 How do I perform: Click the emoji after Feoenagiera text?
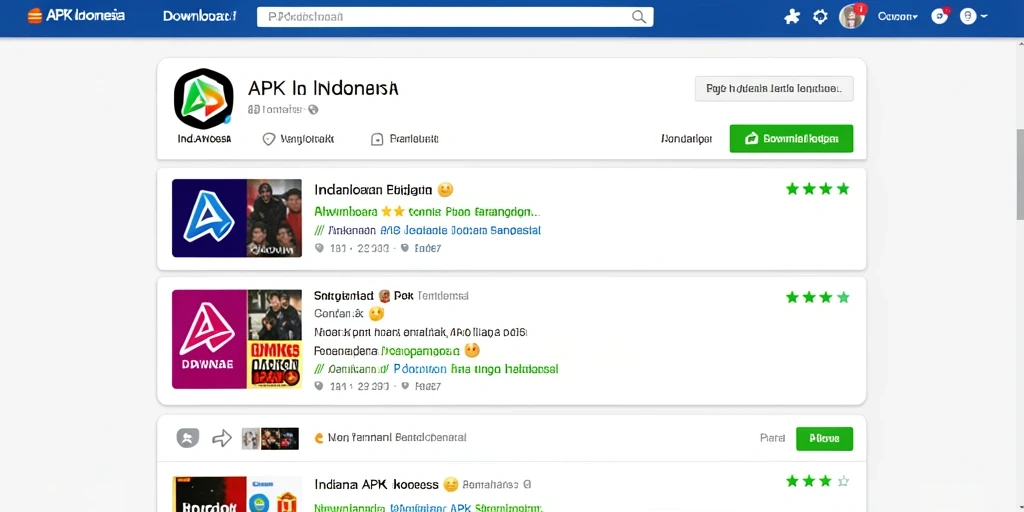472,351
